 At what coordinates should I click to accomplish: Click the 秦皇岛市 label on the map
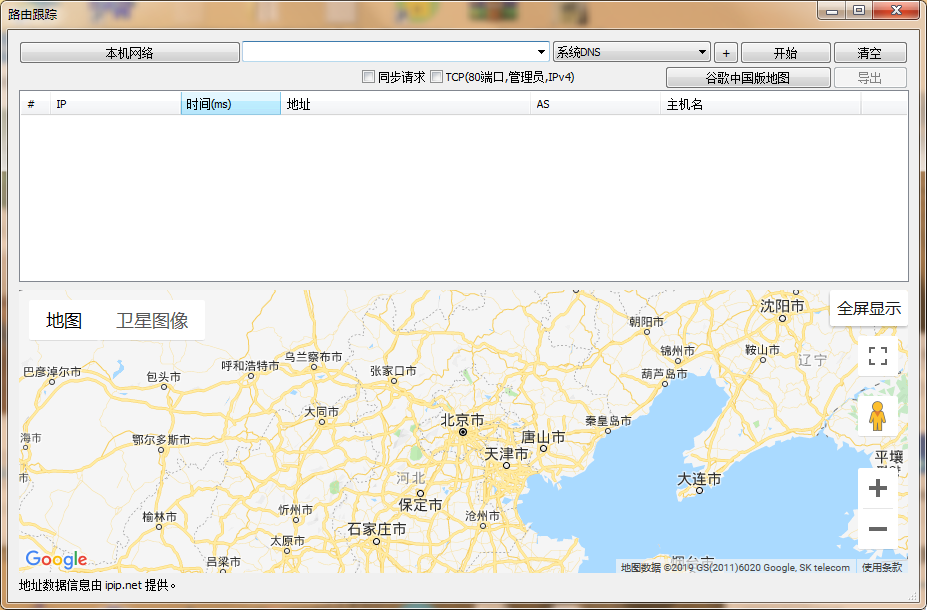click(608, 421)
